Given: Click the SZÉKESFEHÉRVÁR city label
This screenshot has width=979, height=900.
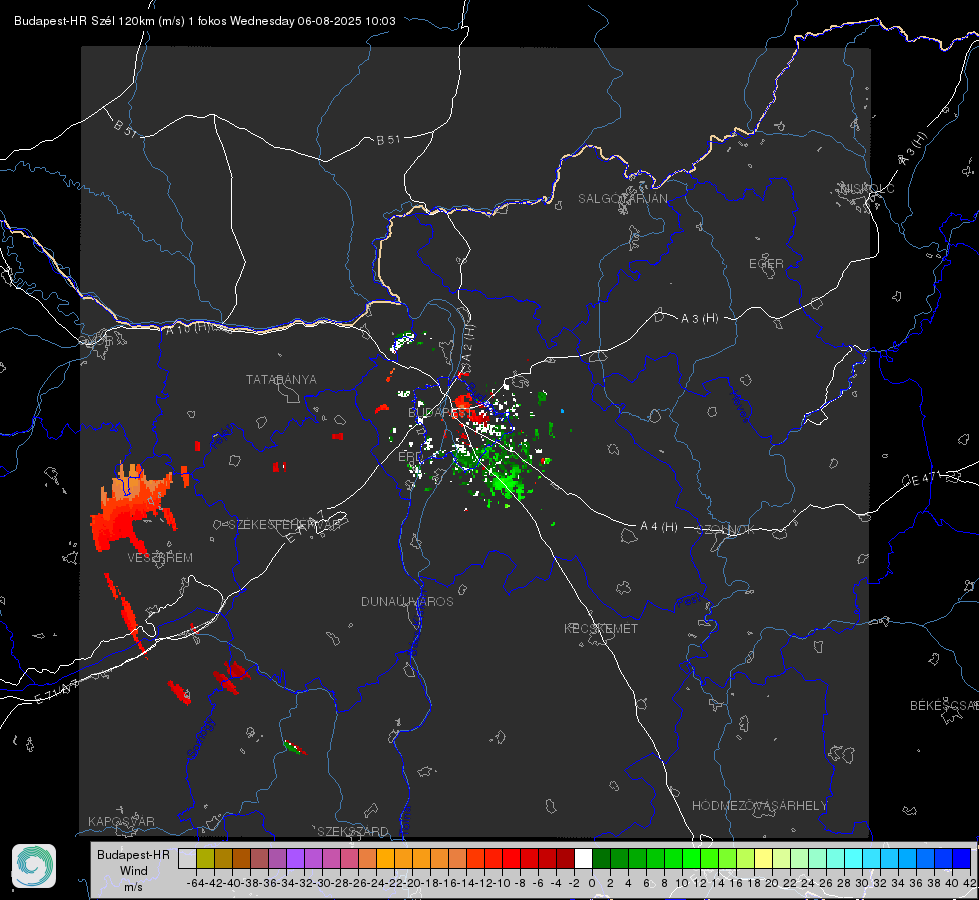Looking at the screenshot, I should pyautogui.click(x=284, y=525).
